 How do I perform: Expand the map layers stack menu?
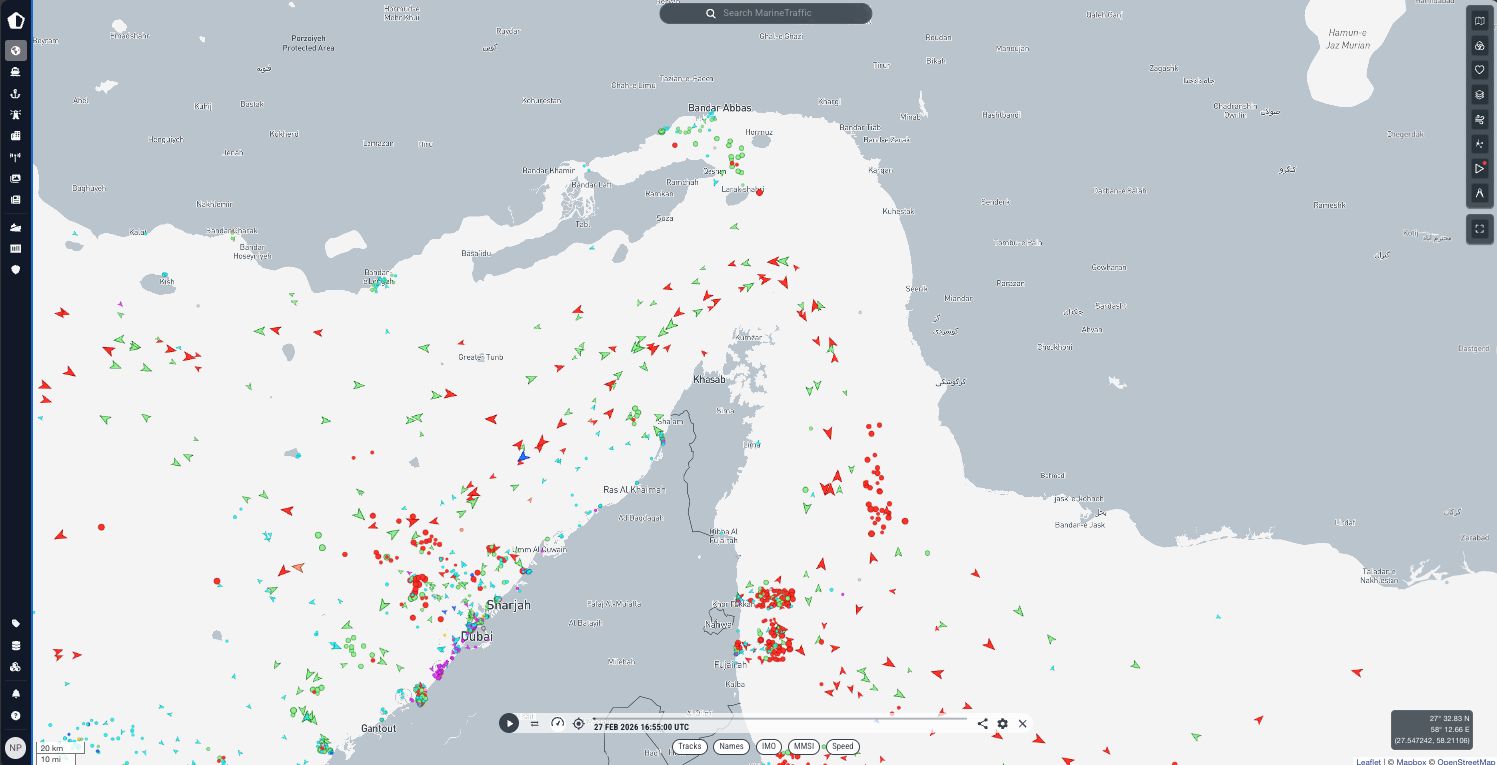(x=1480, y=95)
